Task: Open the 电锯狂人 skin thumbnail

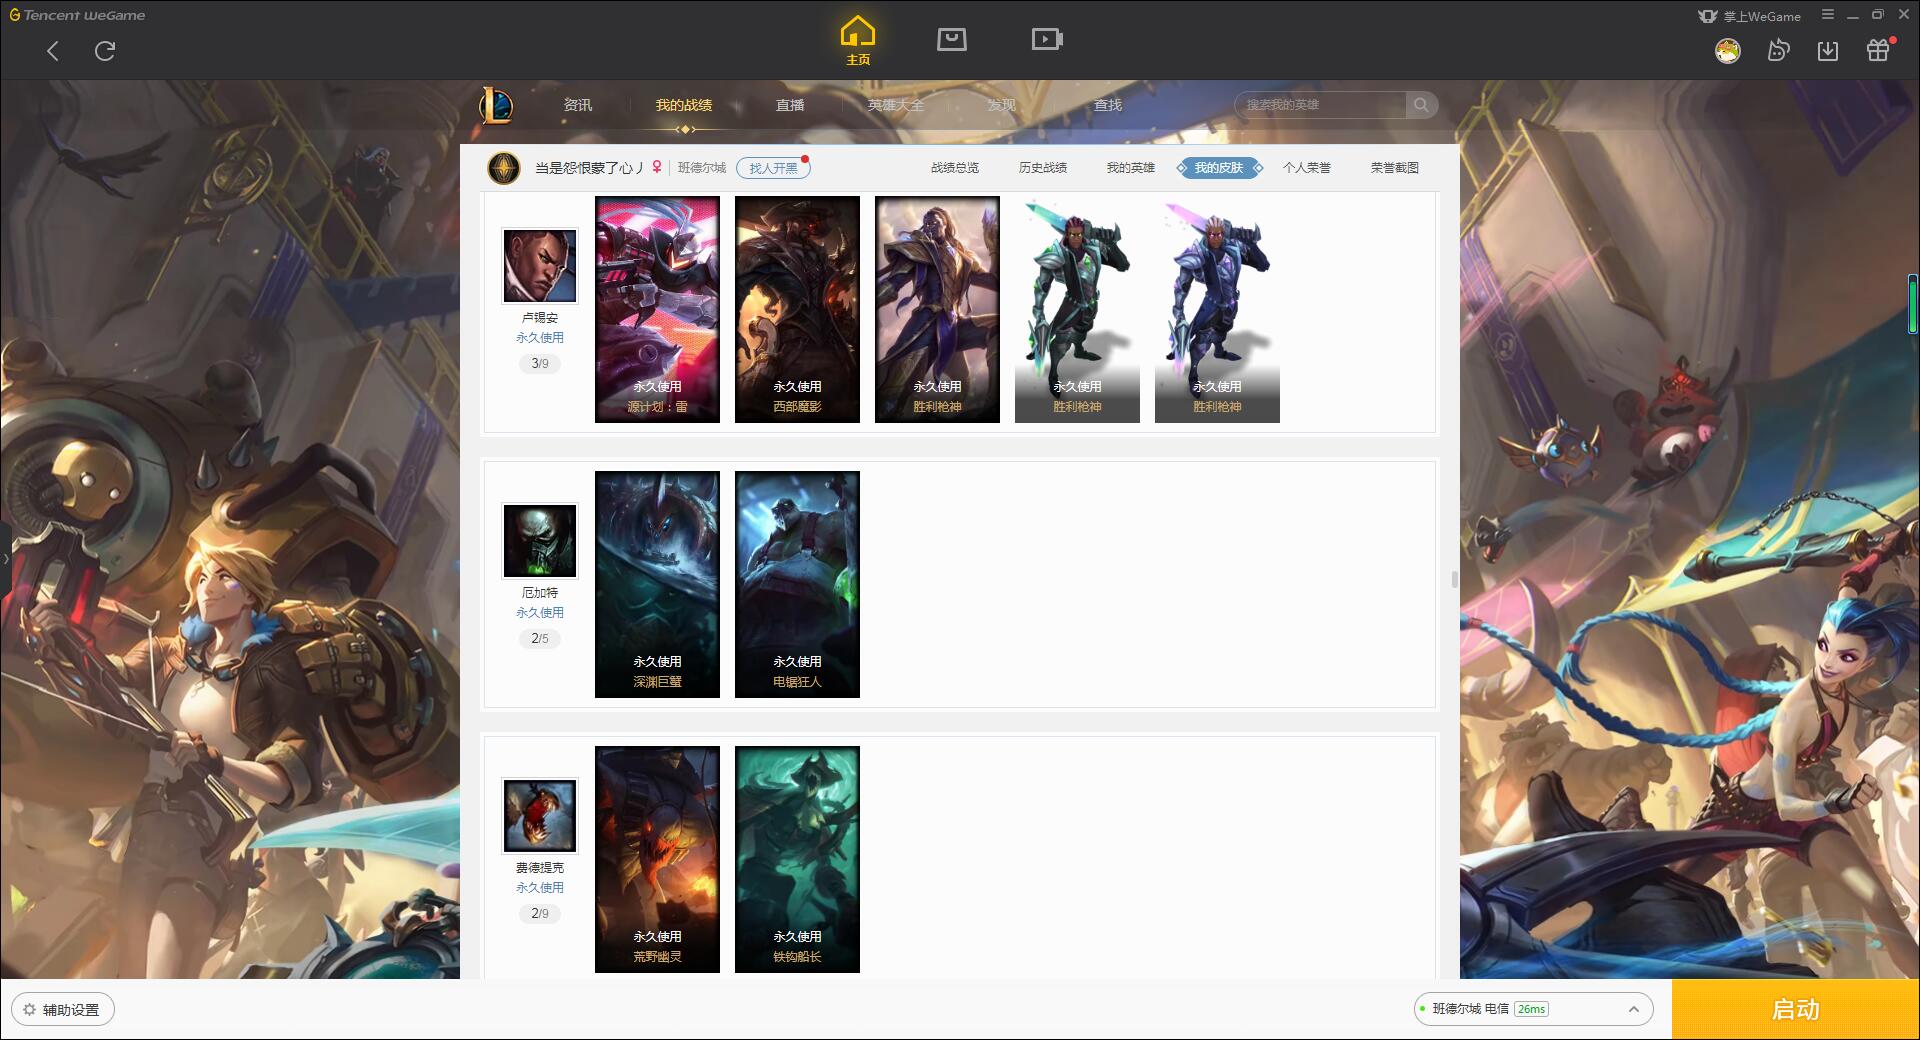Action: [x=797, y=584]
